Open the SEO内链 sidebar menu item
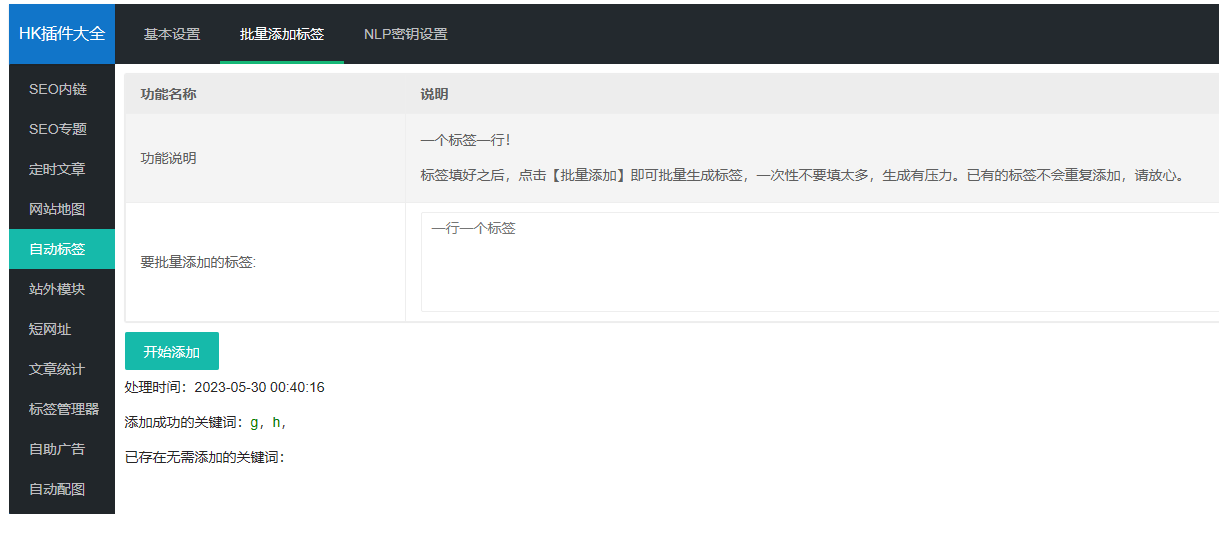The image size is (1219, 538). [58, 89]
